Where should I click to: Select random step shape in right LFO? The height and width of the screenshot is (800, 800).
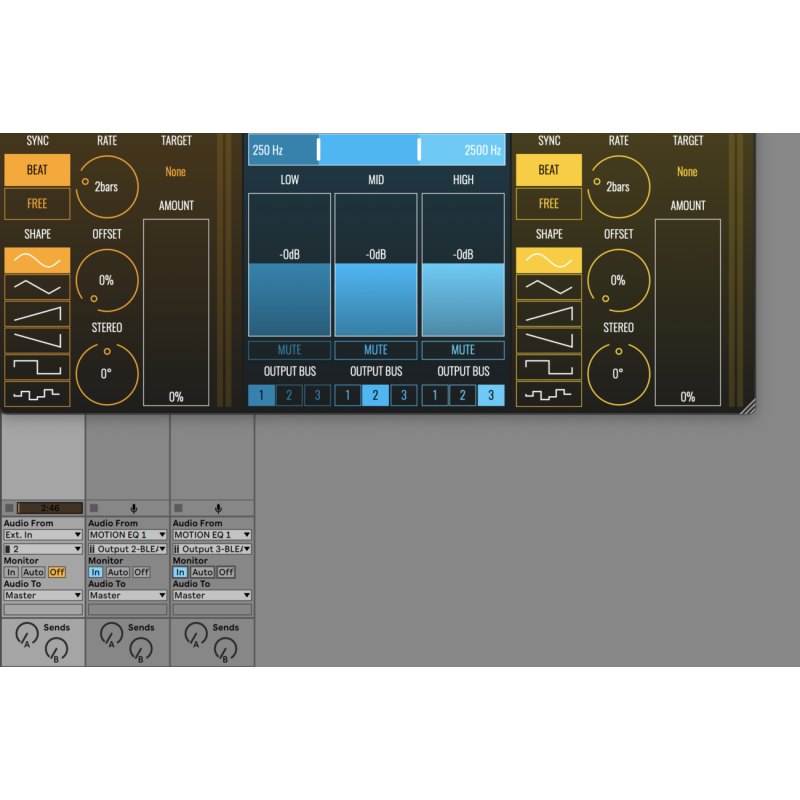tap(549, 394)
